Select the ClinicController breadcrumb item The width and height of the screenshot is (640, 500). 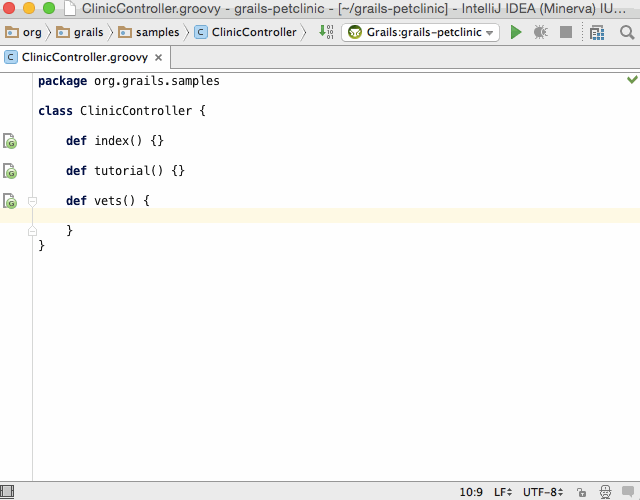(245, 32)
